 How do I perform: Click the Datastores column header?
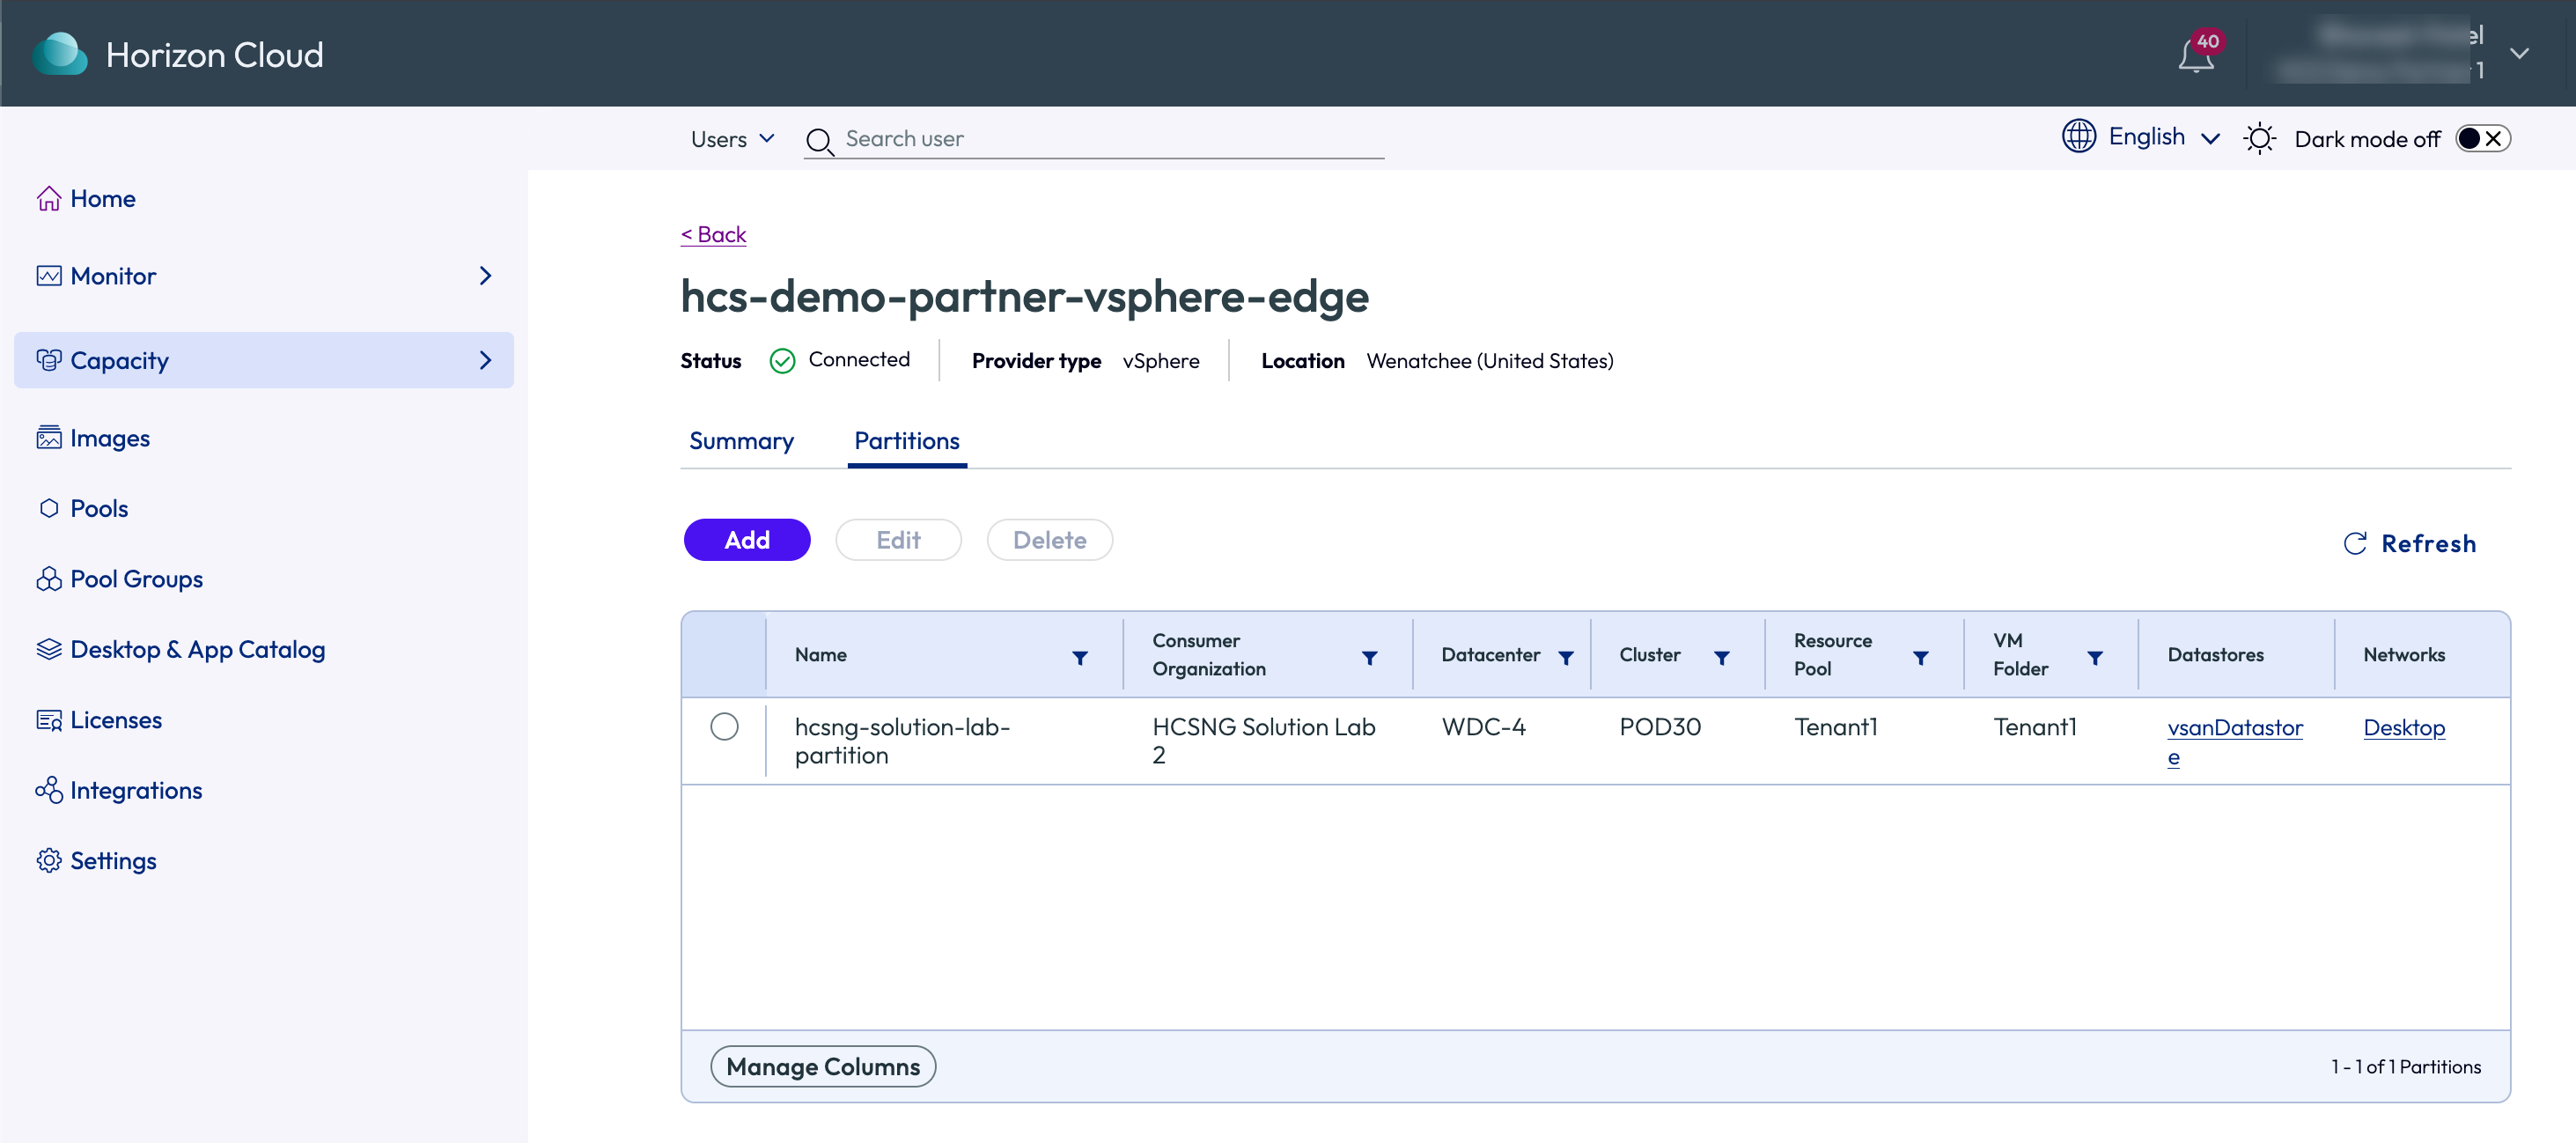[x=2215, y=655]
